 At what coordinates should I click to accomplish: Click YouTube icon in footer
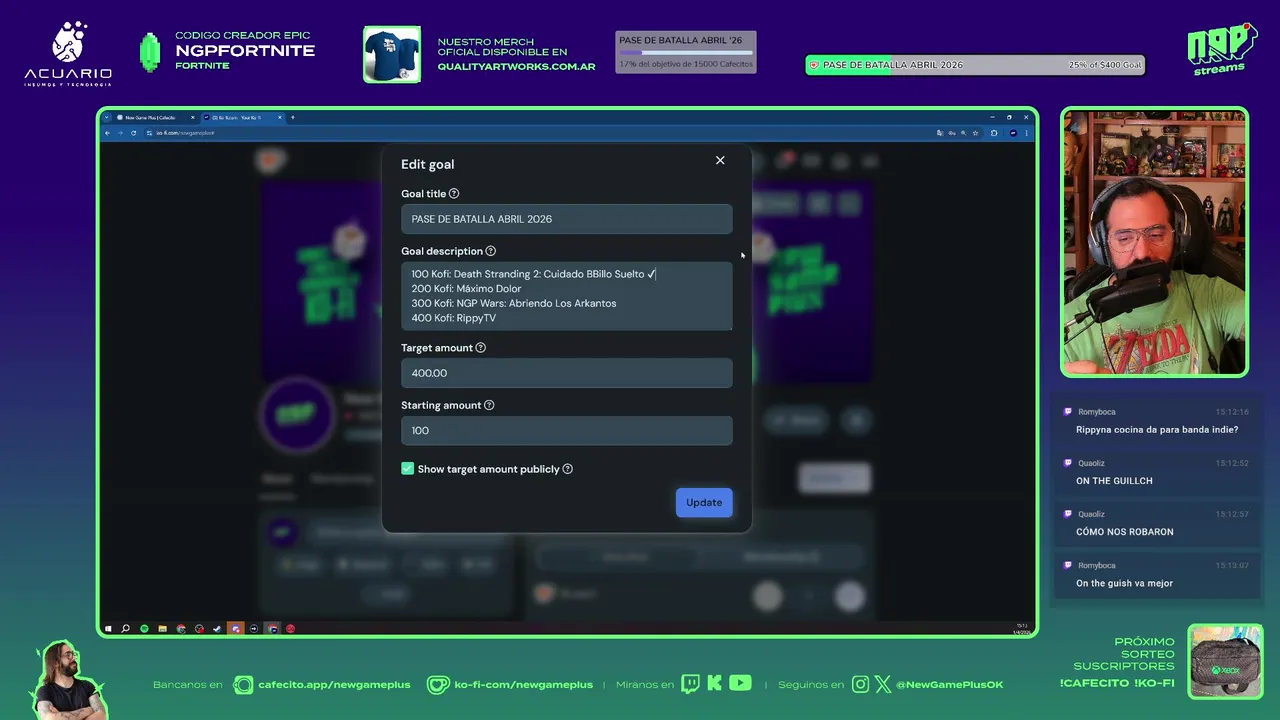pyautogui.click(x=740, y=684)
